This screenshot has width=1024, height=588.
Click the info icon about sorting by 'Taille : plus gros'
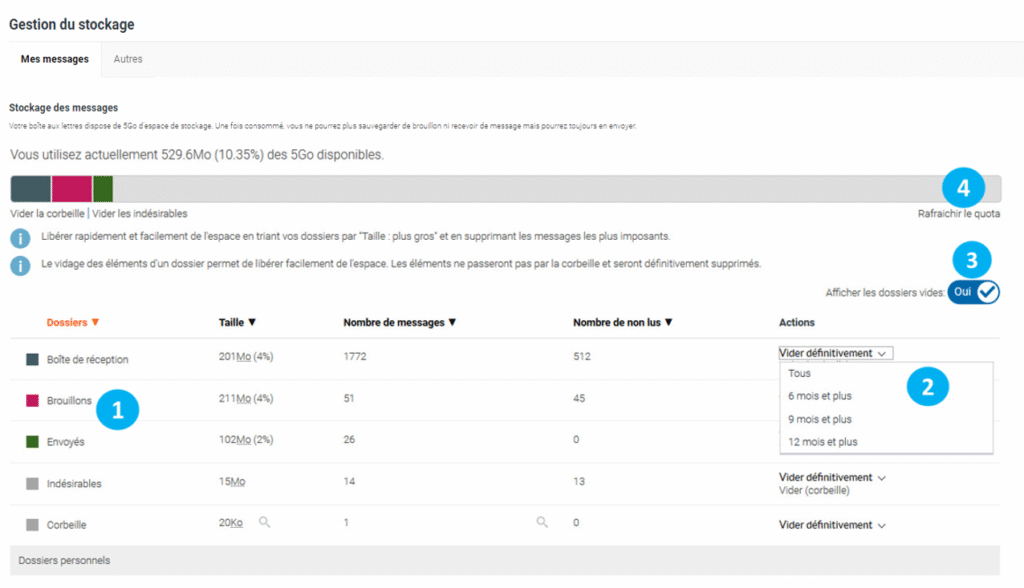[x=20, y=237]
